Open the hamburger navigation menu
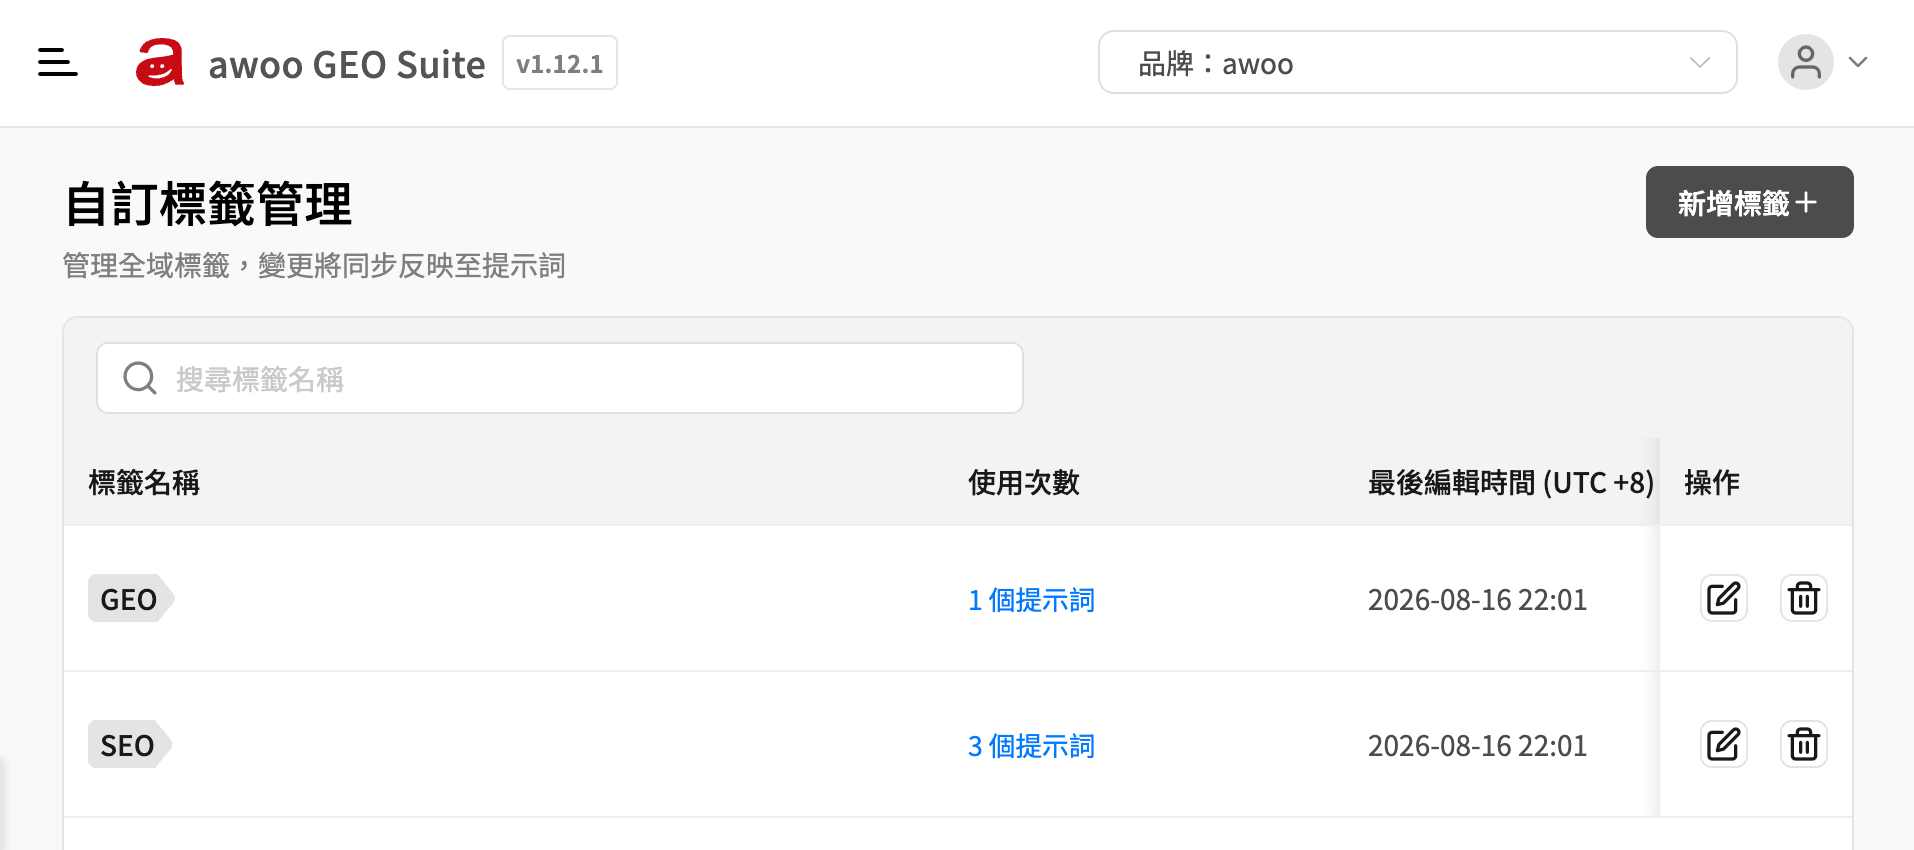This screenshot has height=850, width=1914. pos(57,62)
